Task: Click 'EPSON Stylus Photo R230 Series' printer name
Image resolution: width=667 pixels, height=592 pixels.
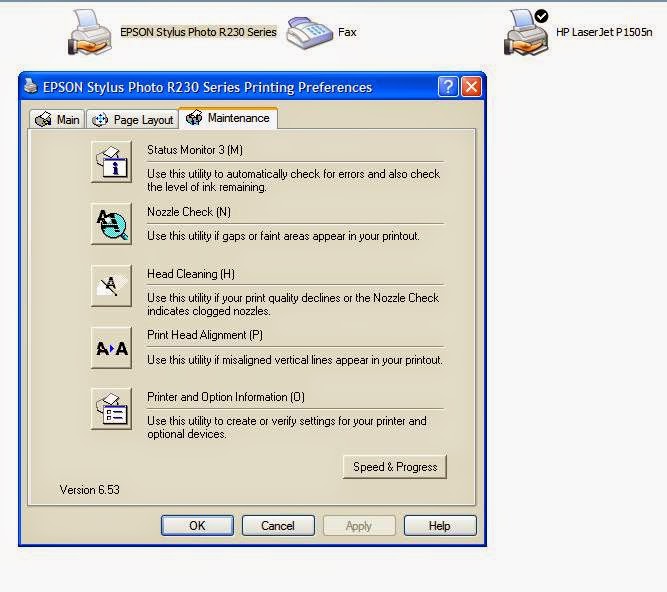Action: coord(198,32)
